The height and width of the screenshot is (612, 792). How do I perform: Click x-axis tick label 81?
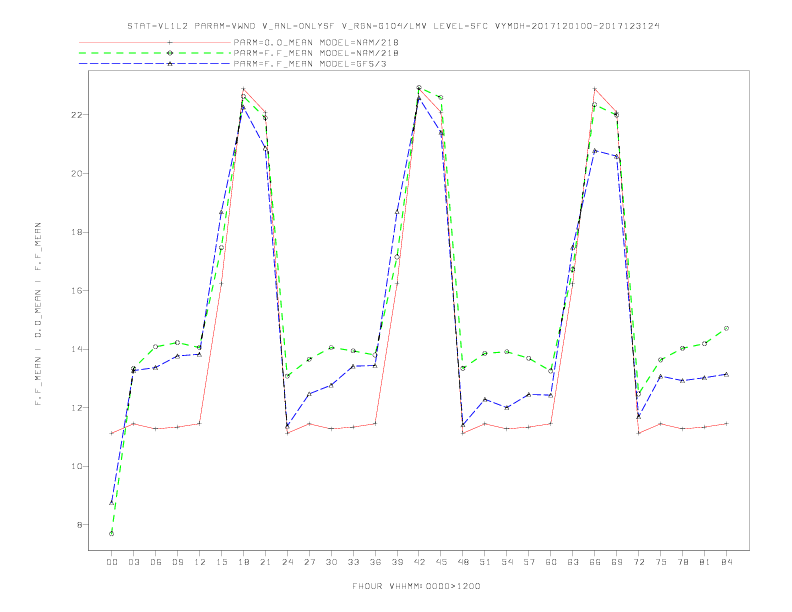click(705, 562)
